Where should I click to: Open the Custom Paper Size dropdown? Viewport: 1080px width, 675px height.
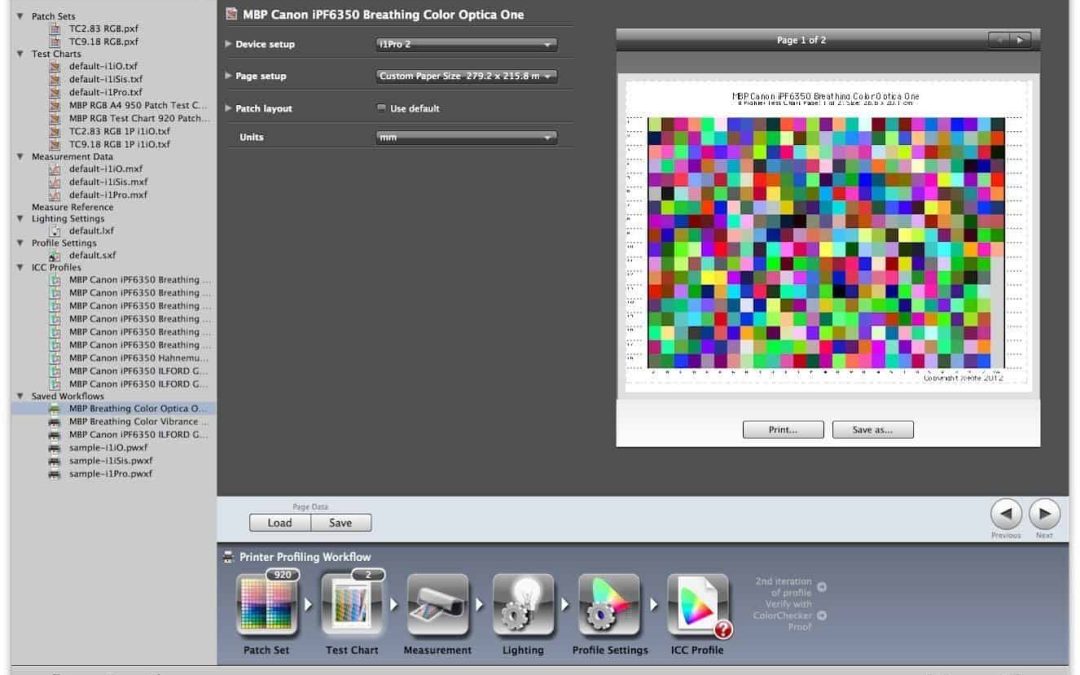(x=466, y=76)
